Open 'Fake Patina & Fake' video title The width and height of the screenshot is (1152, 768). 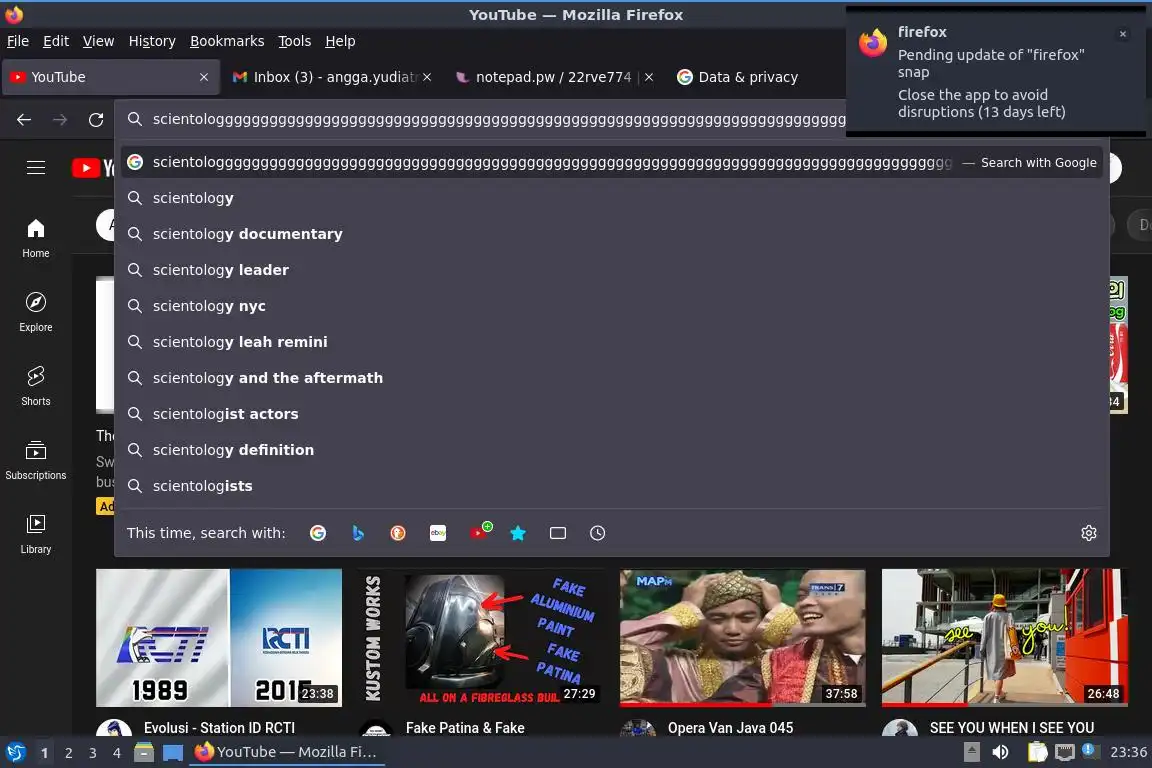[465, 728]
